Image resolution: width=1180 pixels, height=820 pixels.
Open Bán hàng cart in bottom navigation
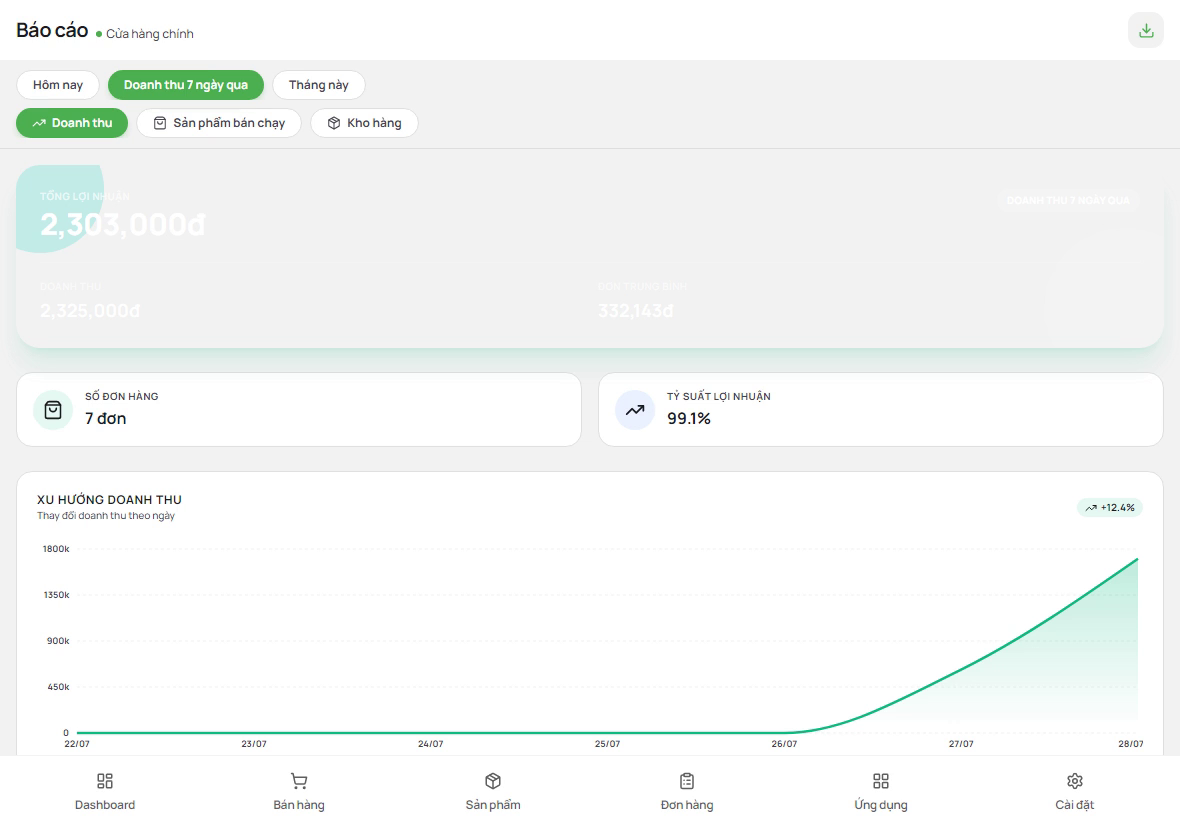[x=299, y=791]
